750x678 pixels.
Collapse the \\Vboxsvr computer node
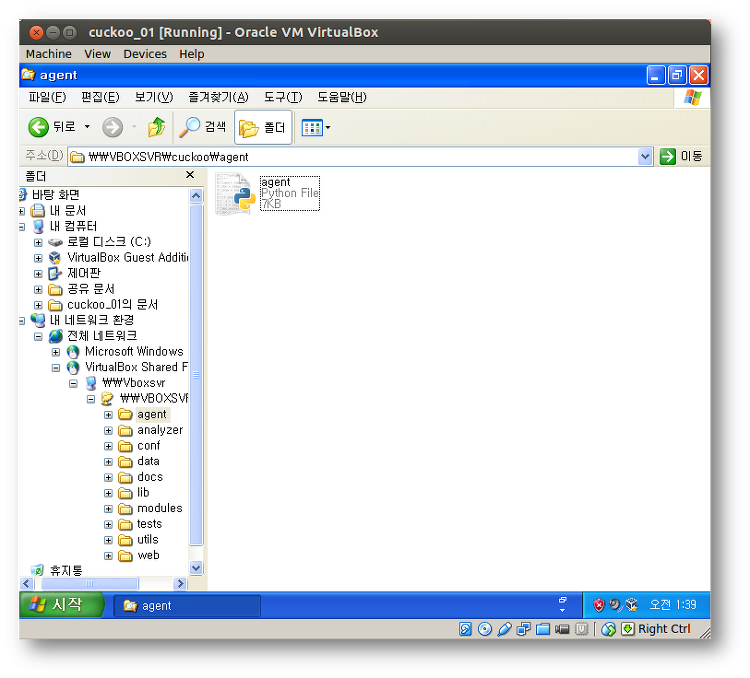click(x=73, y=384)
